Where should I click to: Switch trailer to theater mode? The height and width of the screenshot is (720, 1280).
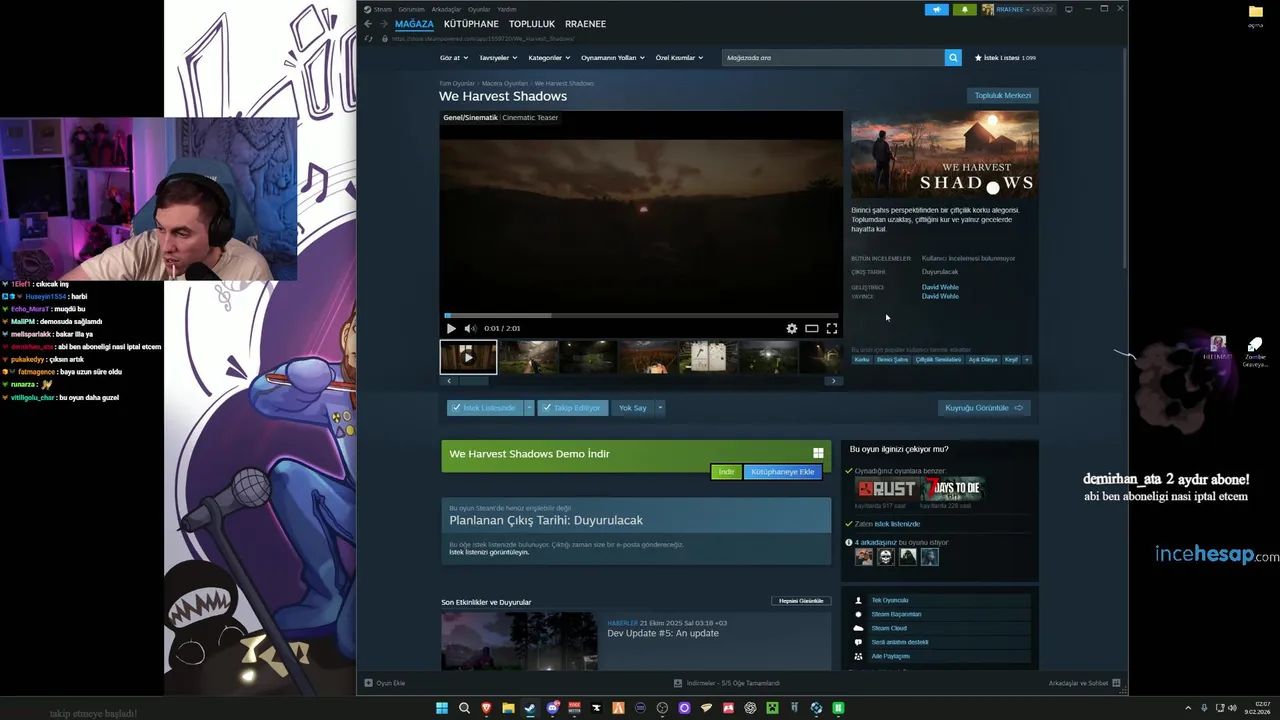(812, 328)
